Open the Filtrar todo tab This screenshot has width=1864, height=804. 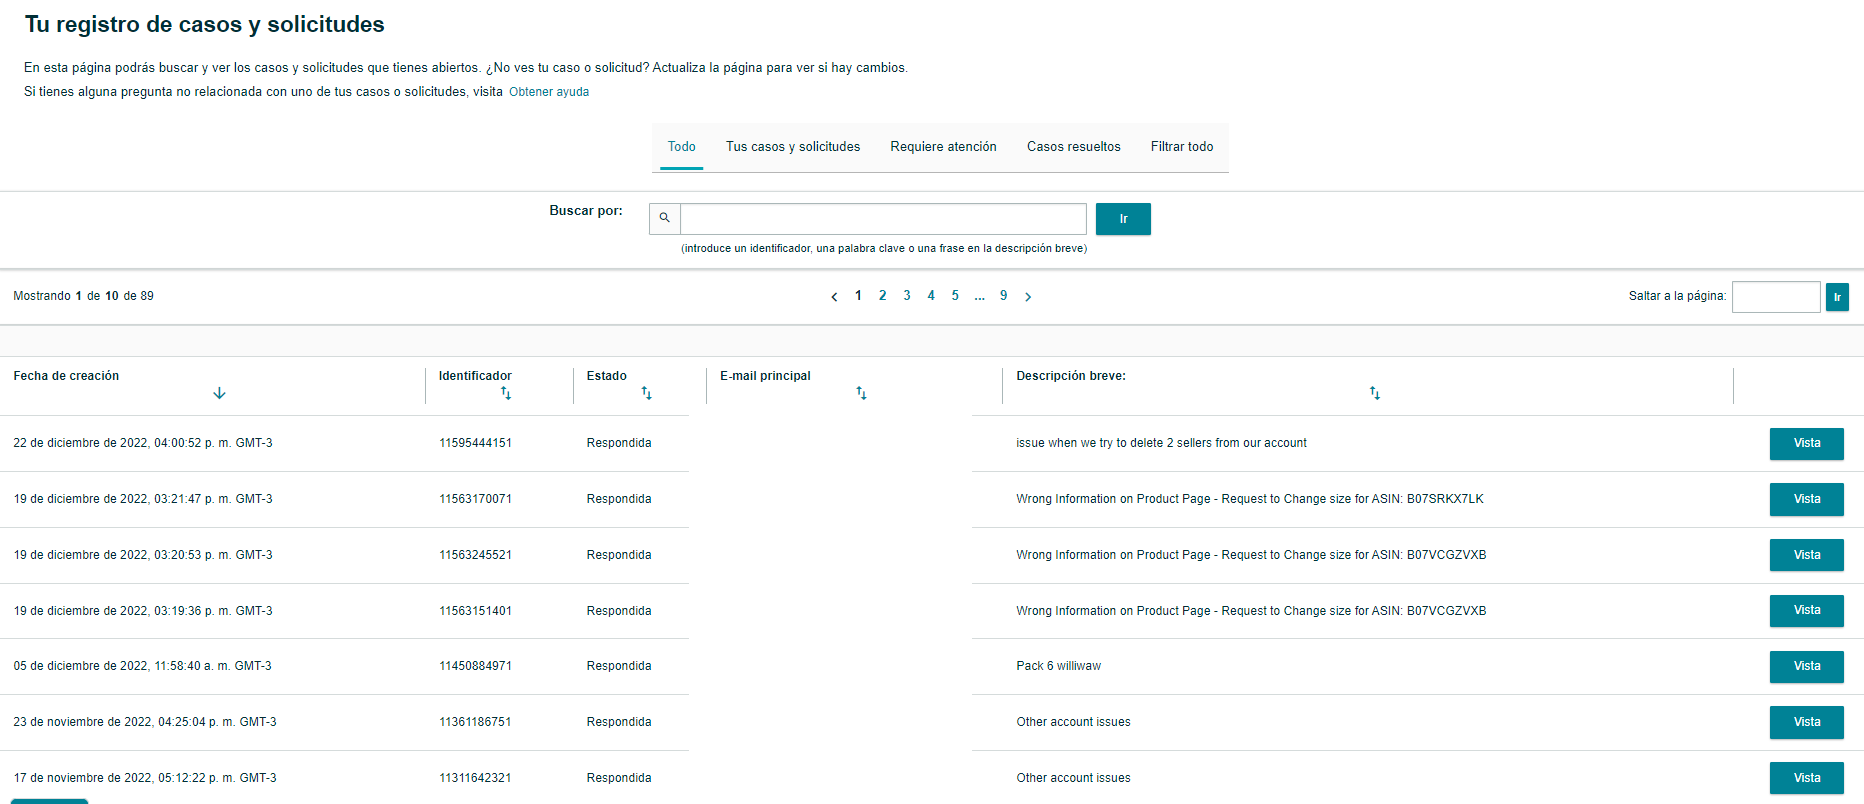[x=1182, y=147]
